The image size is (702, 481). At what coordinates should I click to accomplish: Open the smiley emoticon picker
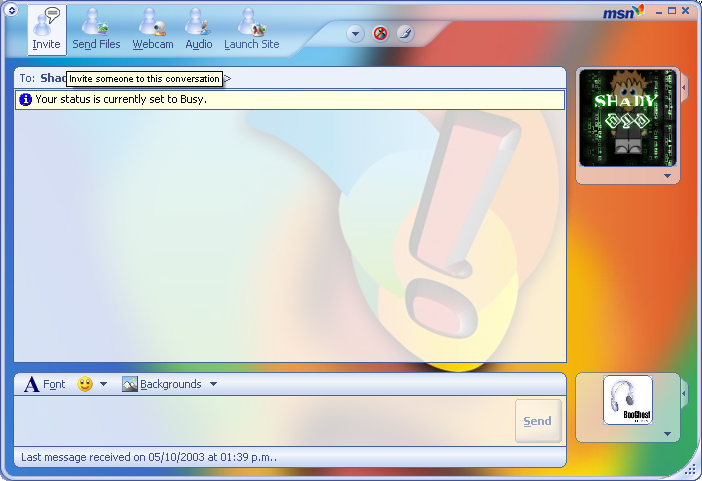coord(85,384)
